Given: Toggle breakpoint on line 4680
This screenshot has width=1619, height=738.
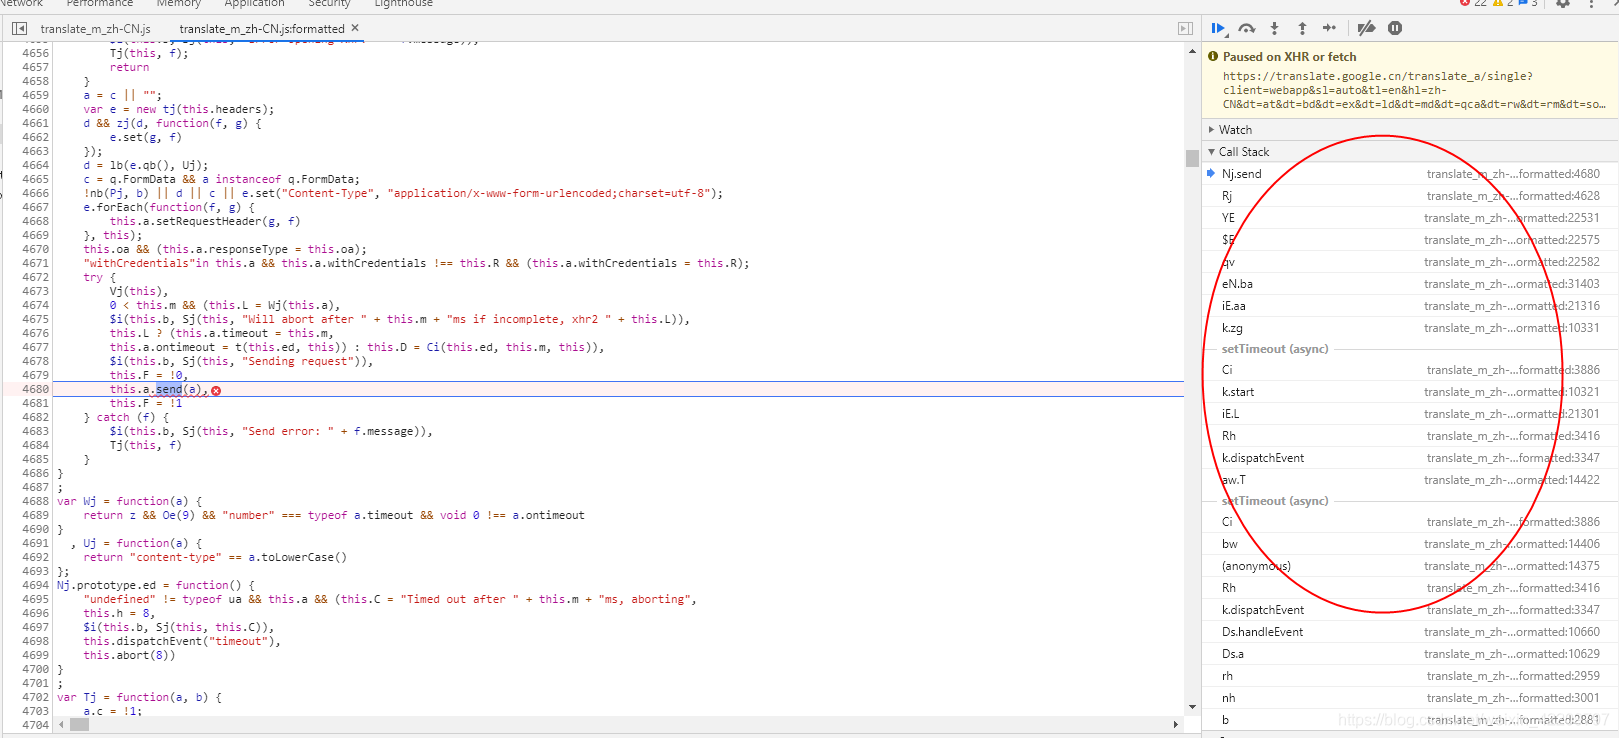Looking at the screenshot, I should tap(35, 390).
